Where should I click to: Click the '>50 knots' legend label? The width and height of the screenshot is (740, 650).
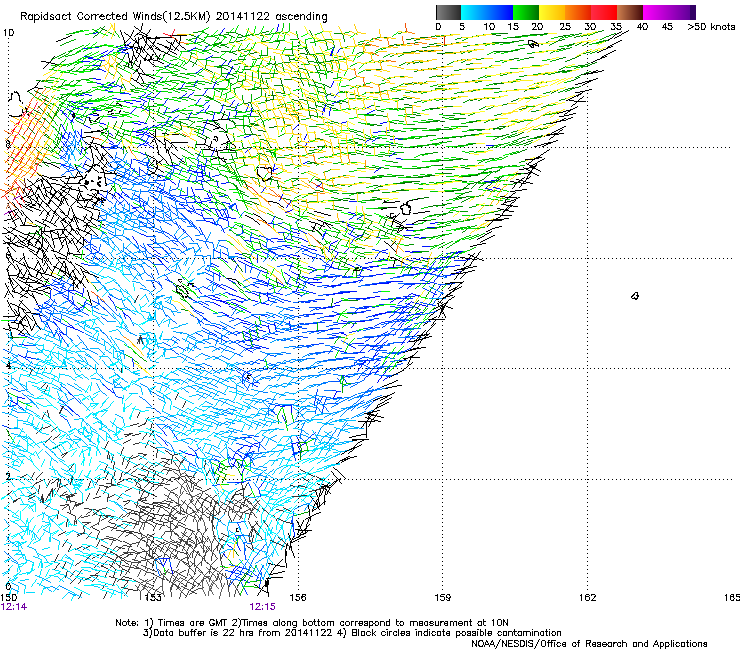click(711, 27)
